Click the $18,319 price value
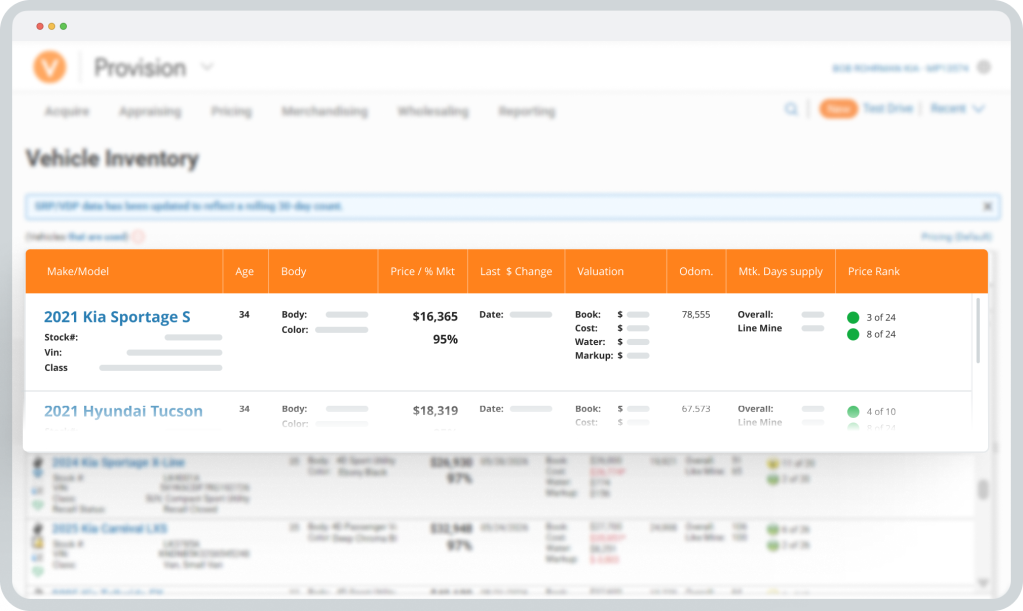The width and height of the screenshot is (1023, 611). (x=435, y=410)
